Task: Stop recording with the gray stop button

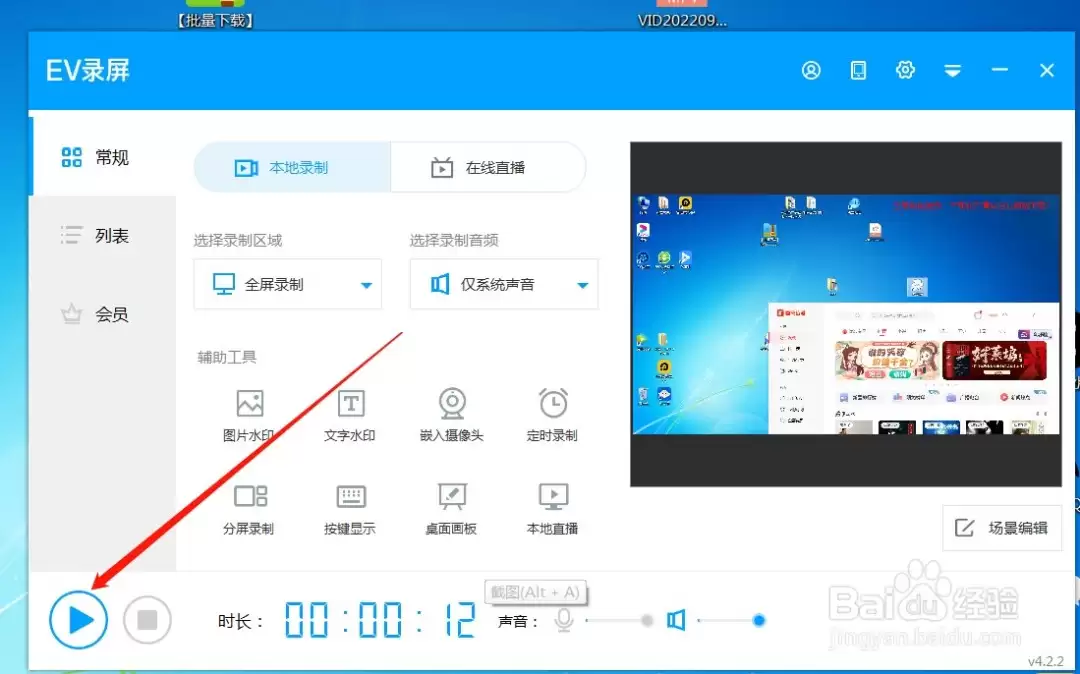Action: point(147,620)
